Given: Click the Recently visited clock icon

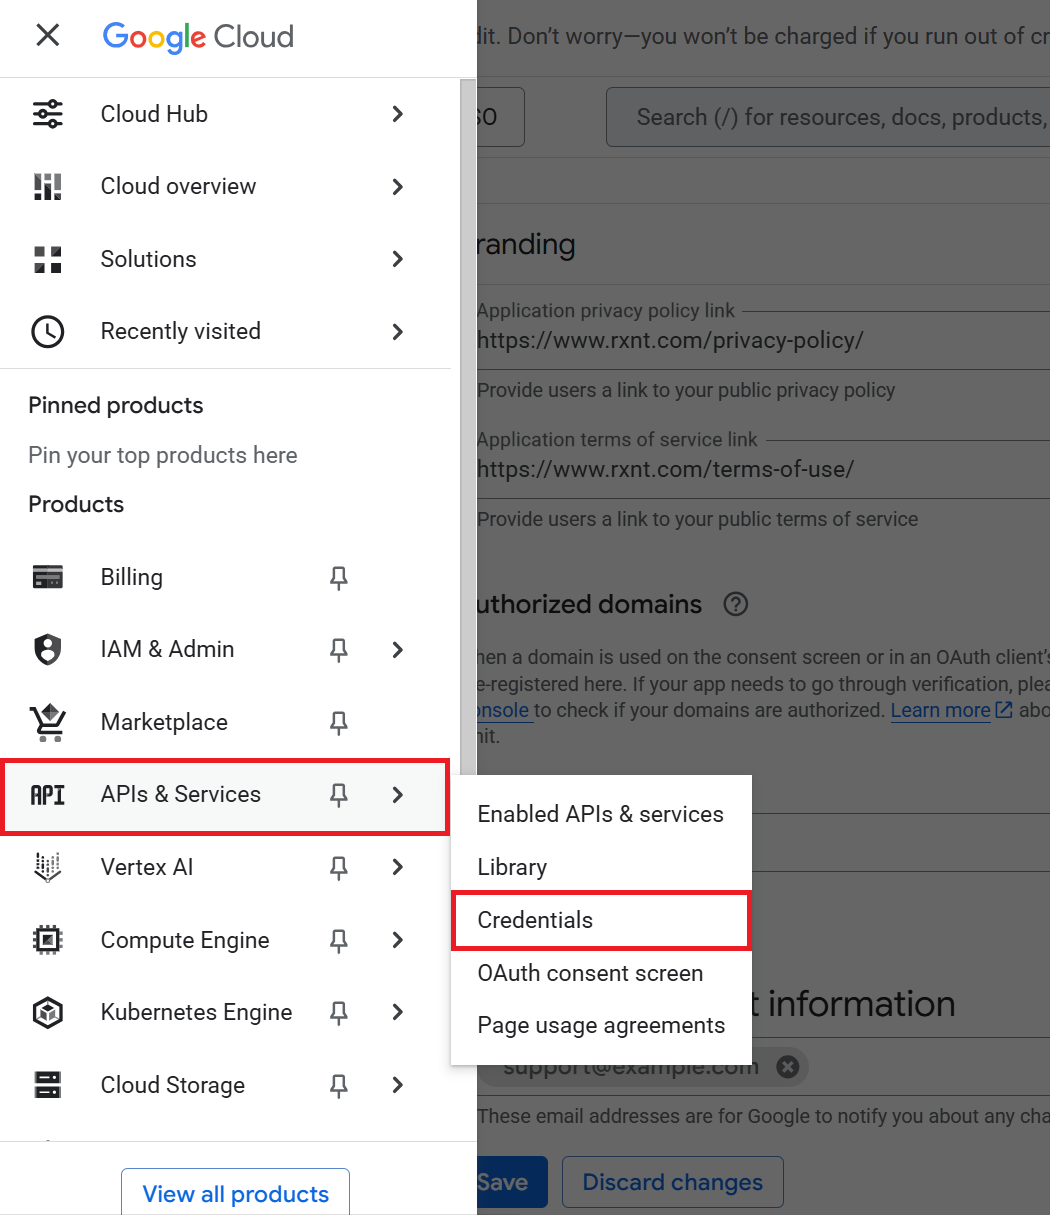Looking at the screenshot, I should tap(48, 331).
